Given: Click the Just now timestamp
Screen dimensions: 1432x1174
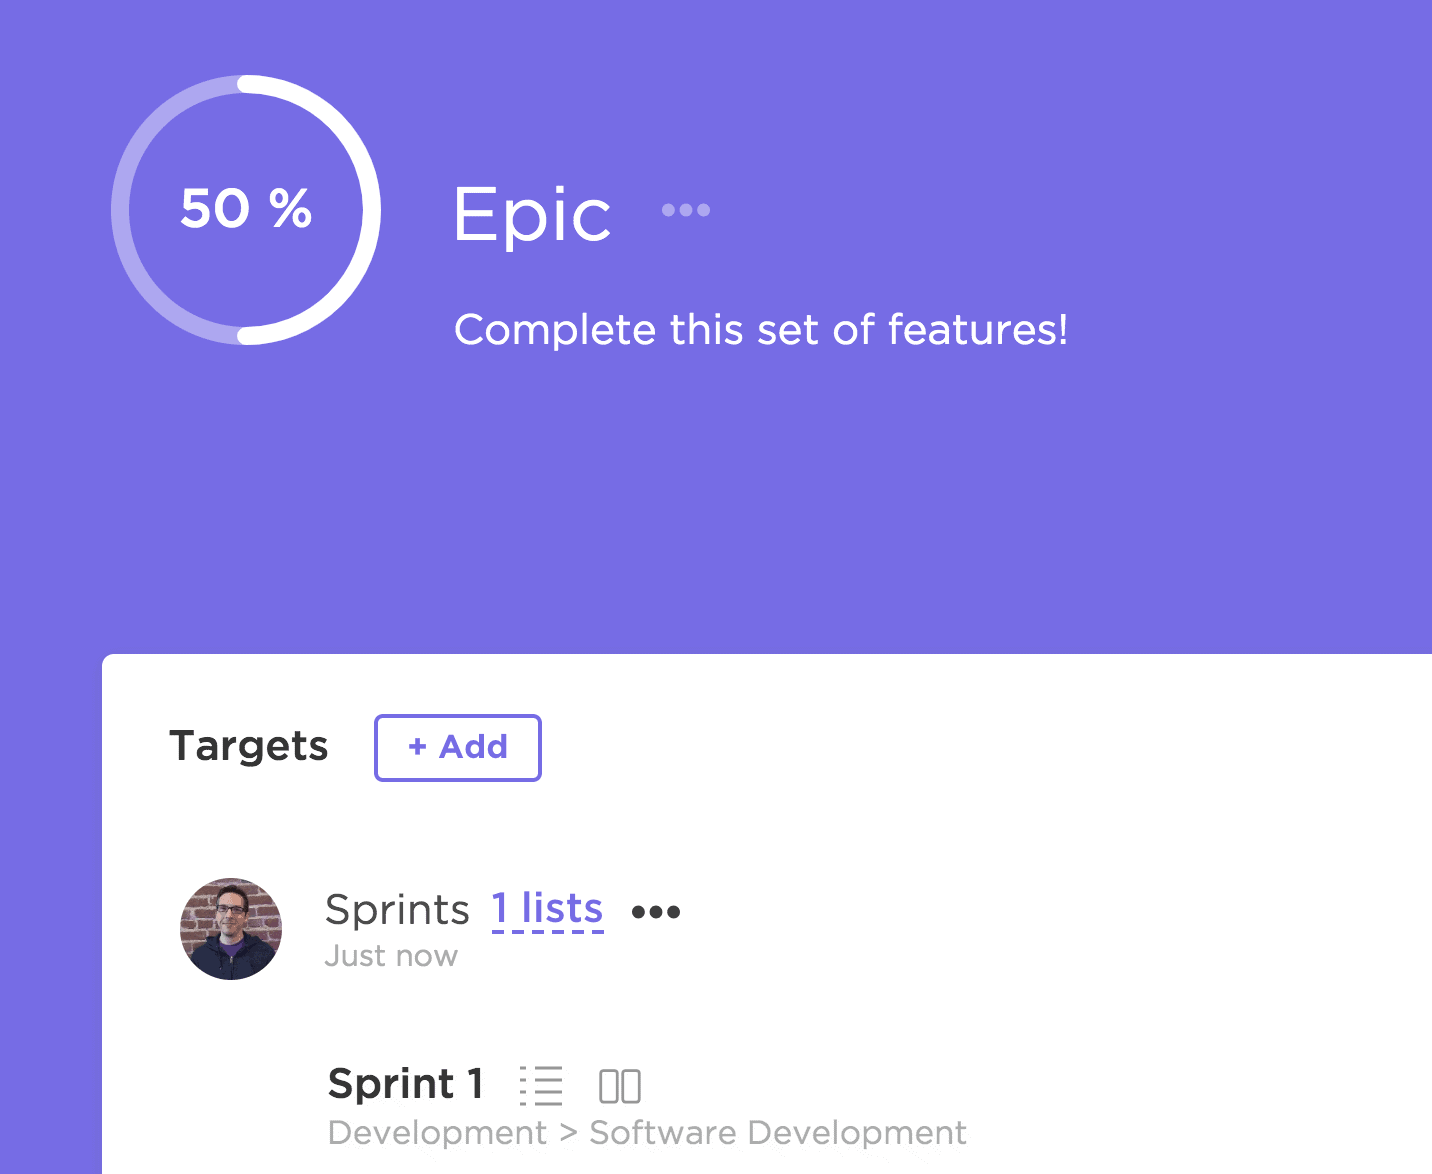Looking at the screenshot, I should coord(392,955).
